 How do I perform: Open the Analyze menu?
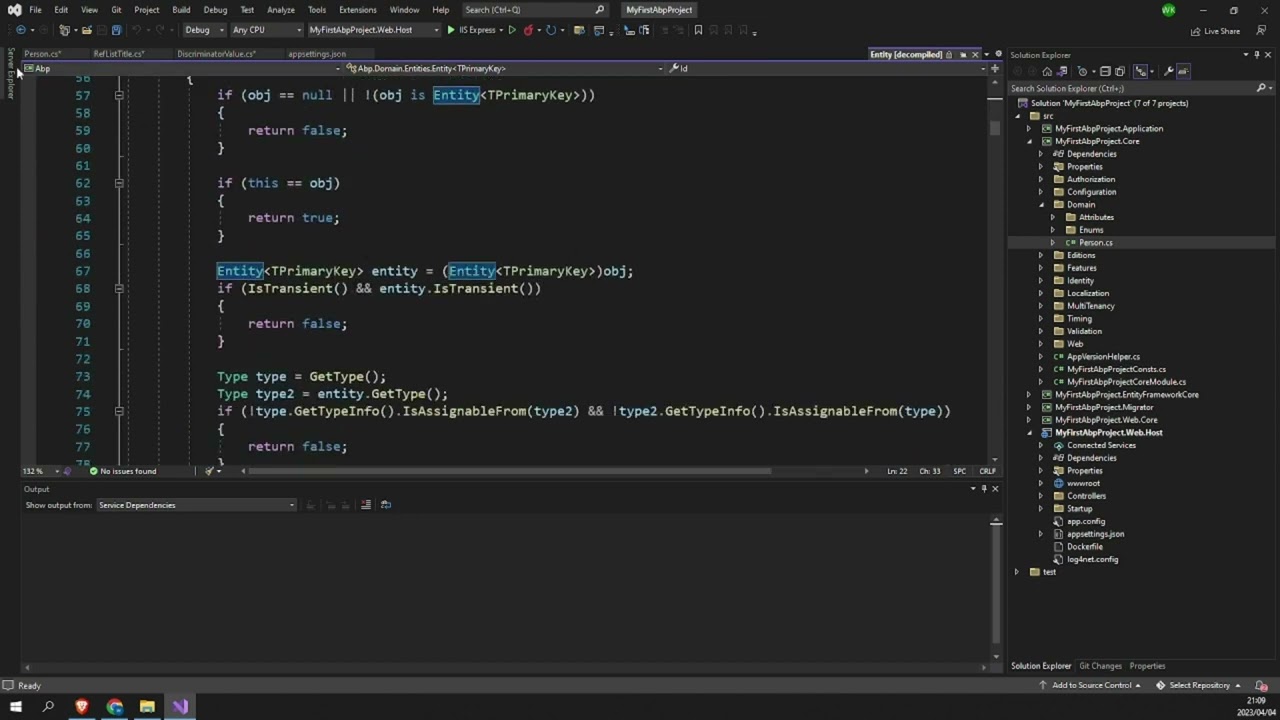[281, 10]
